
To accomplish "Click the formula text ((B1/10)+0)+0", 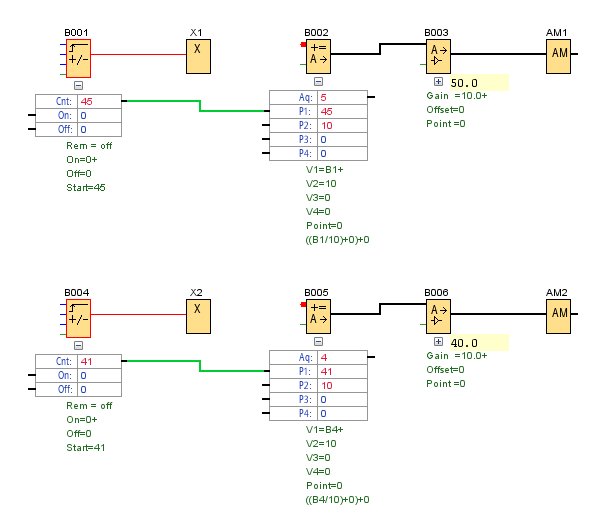I will point(337,240).
